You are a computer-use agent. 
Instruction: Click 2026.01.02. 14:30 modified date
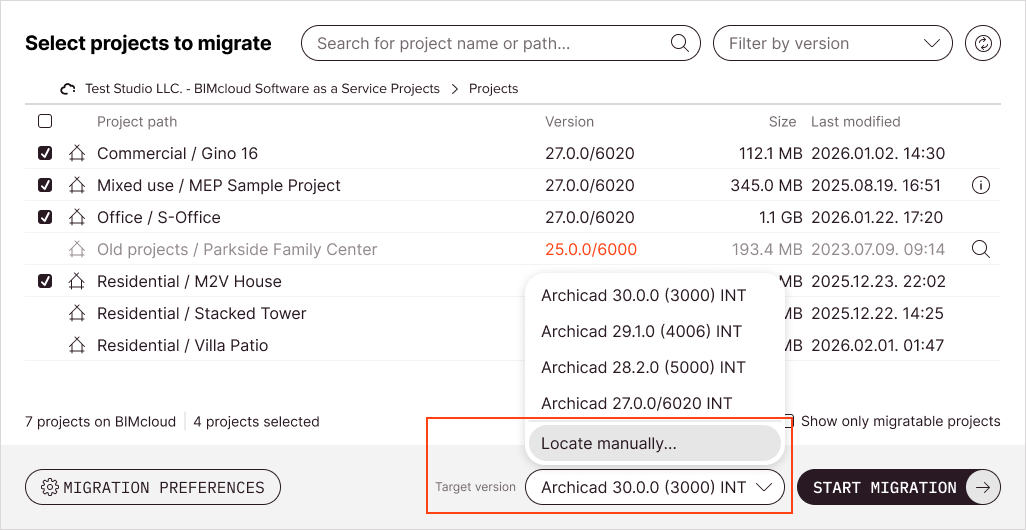point(878,154)
